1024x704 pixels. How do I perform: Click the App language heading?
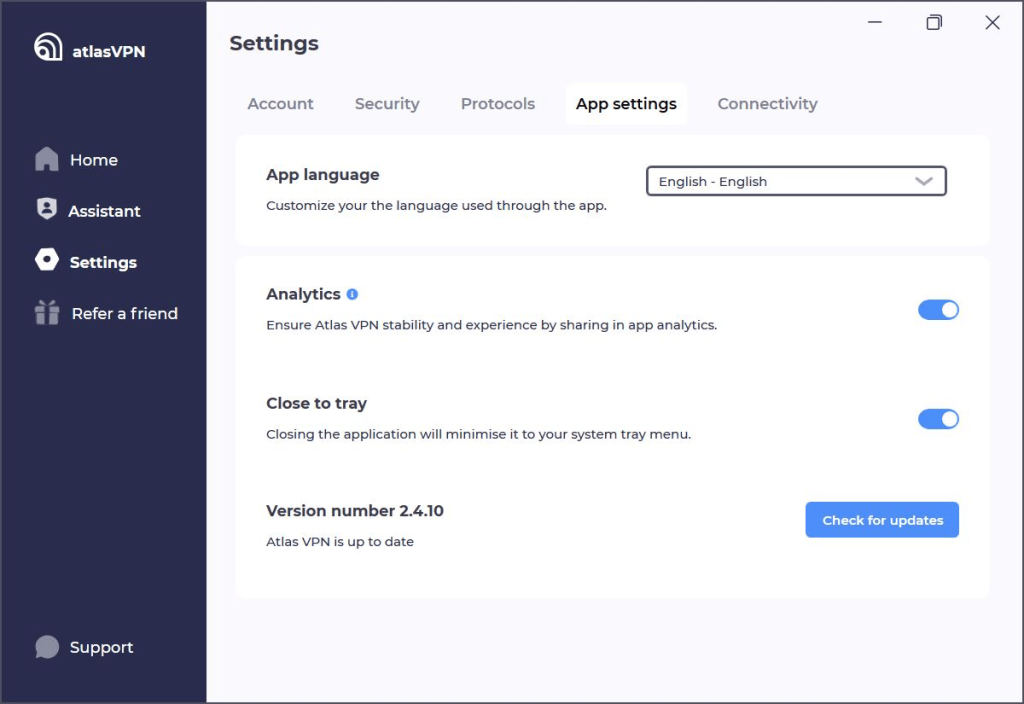click(323, 175)
